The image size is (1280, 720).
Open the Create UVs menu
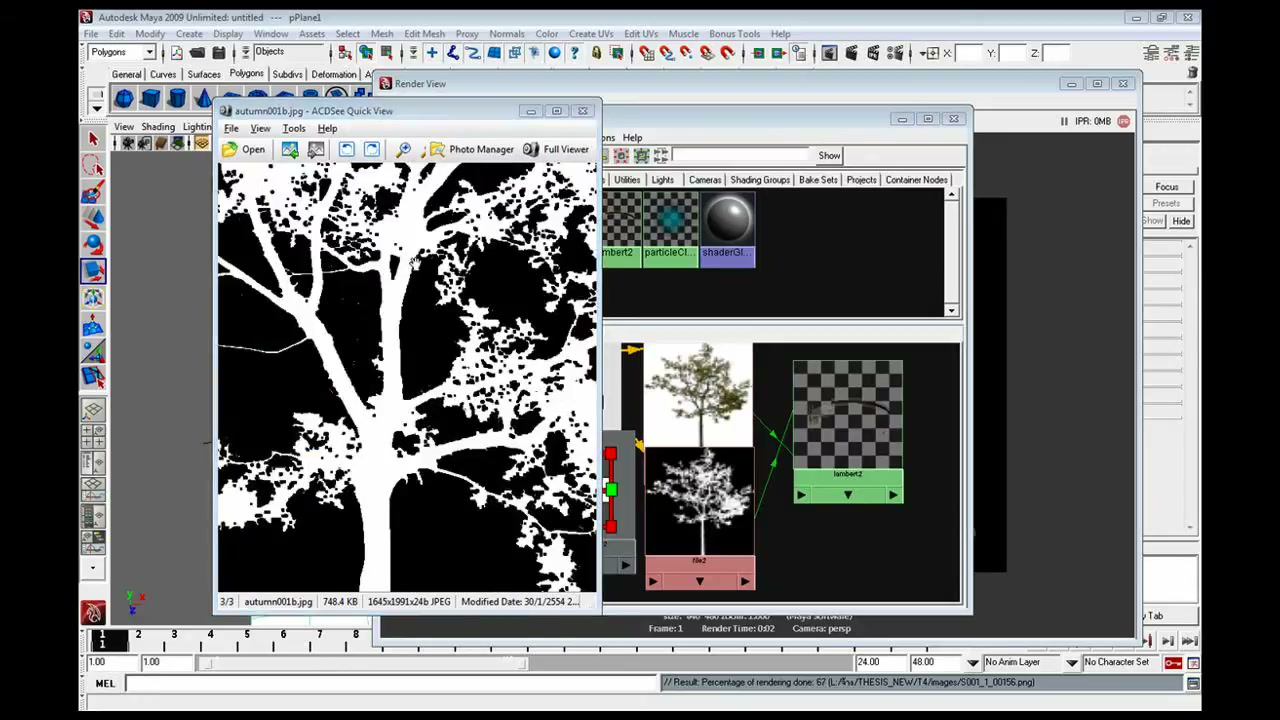pyautogui.click(x=591, y=34)
